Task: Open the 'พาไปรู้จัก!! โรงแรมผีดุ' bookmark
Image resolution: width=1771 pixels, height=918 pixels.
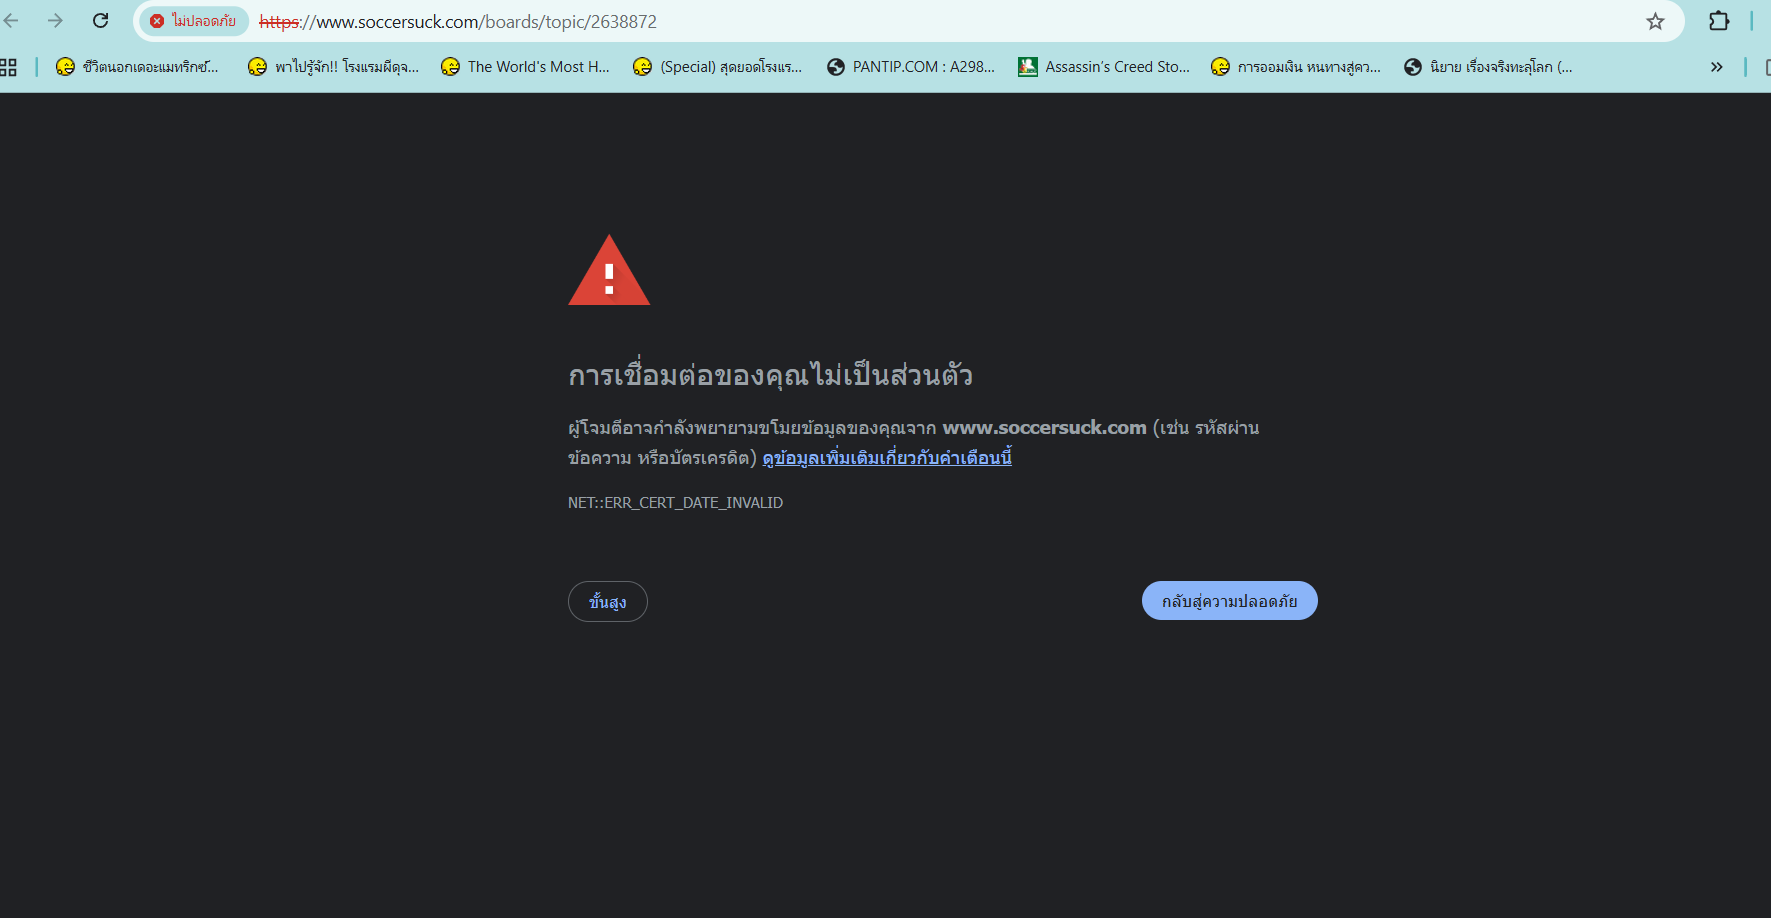Action: (x=334, y=67)
